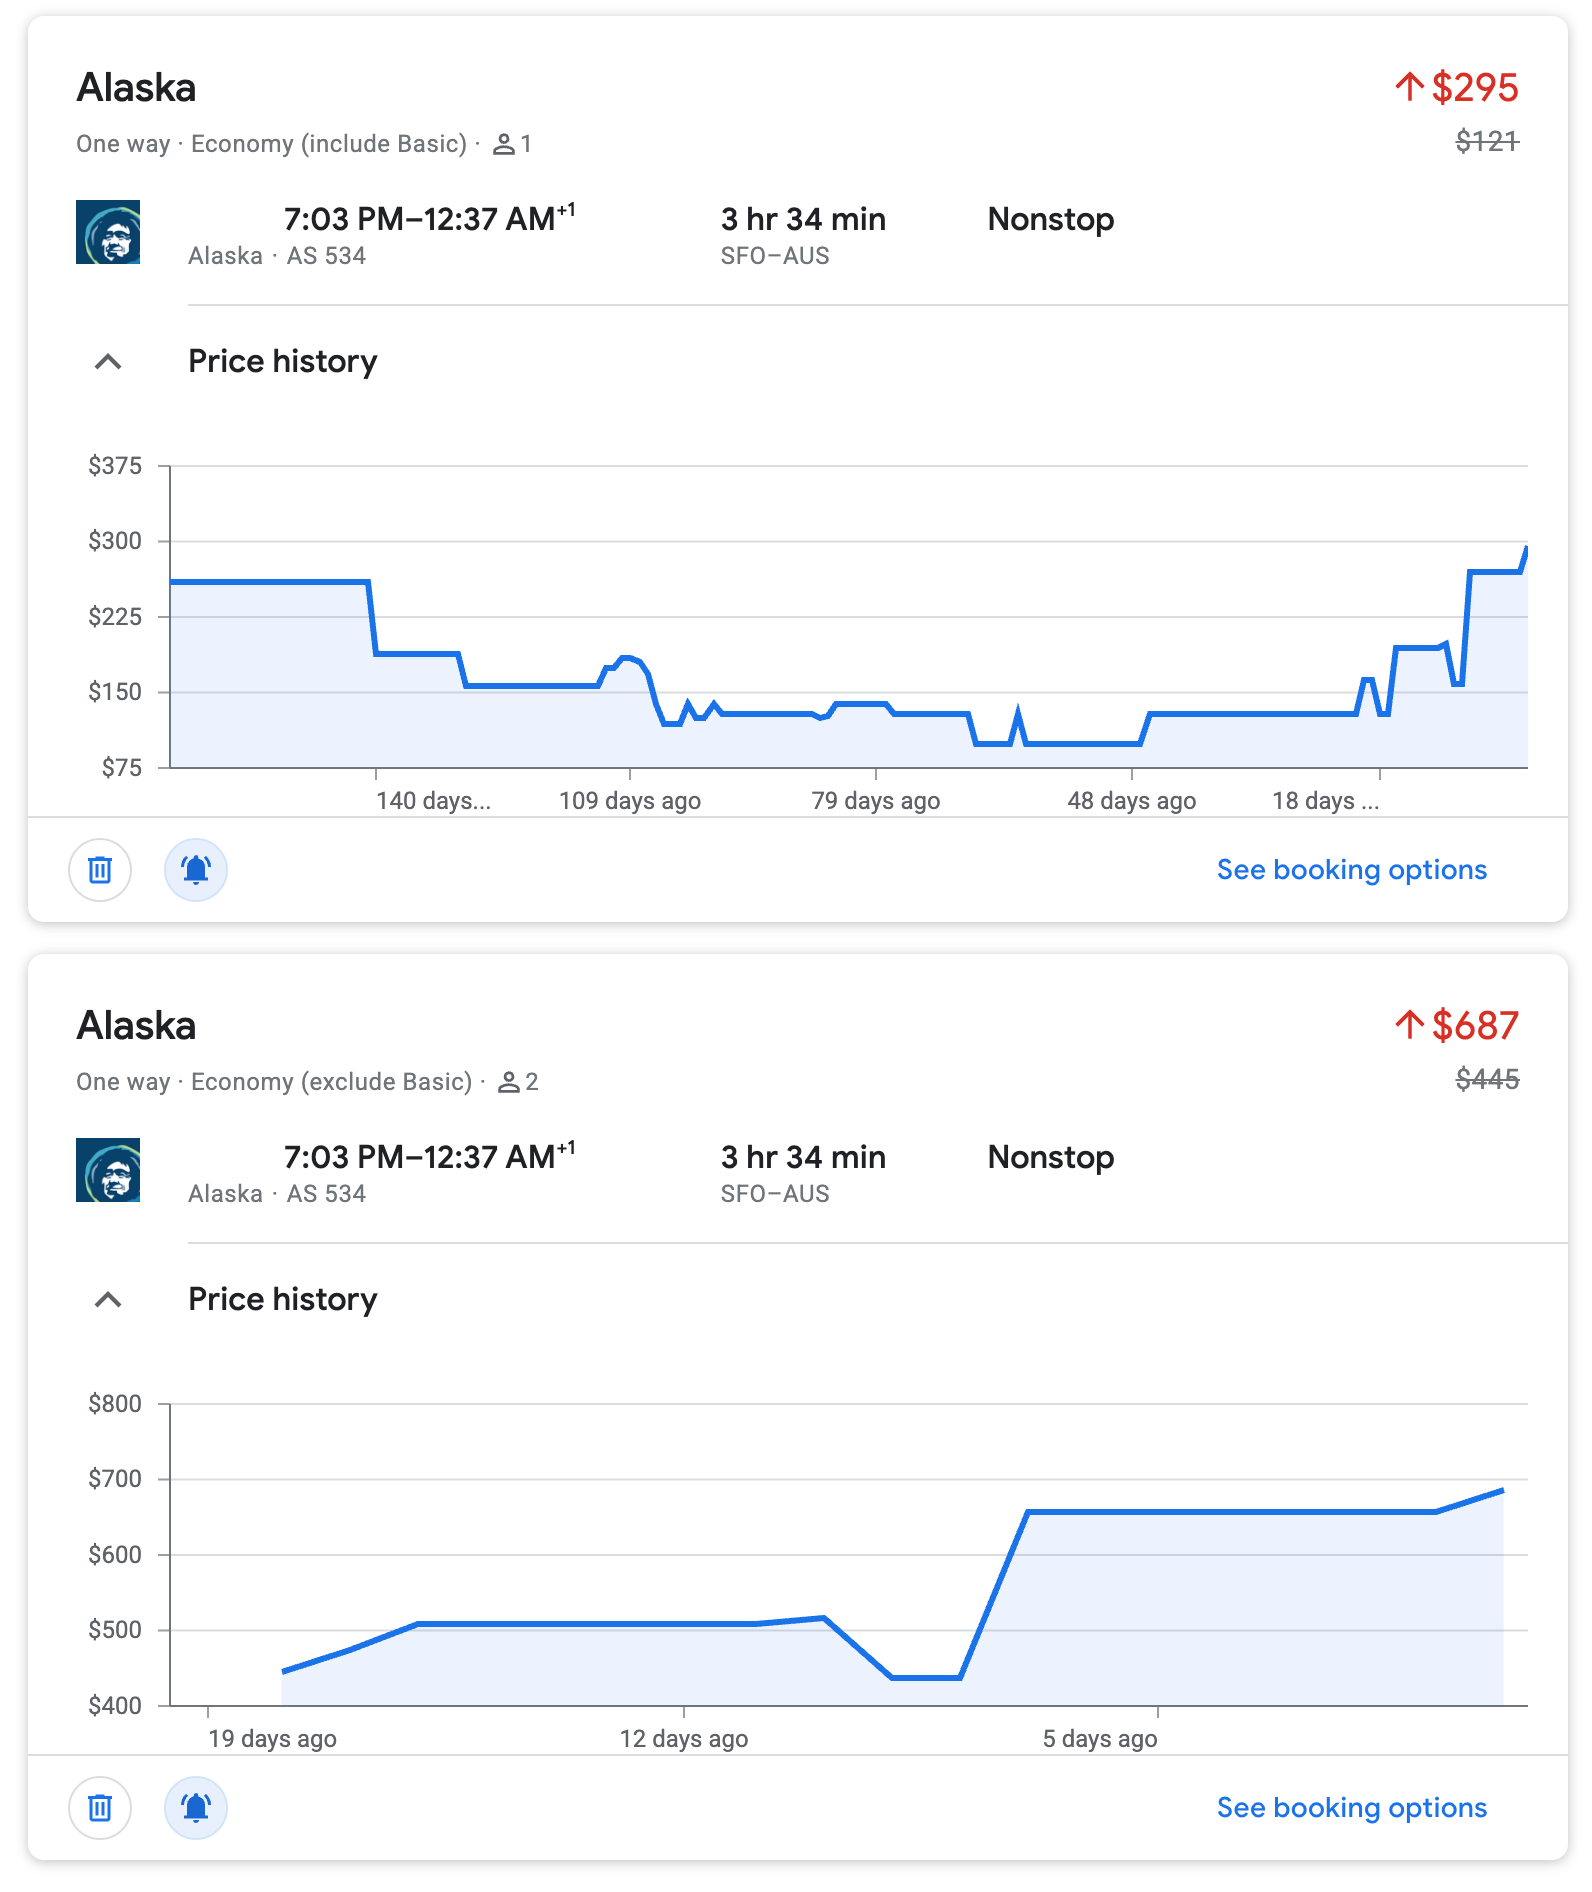Toggle price alert bell on $295 flight
The height and width of the screenshot is (1892, 1592).
coord(196,870)
